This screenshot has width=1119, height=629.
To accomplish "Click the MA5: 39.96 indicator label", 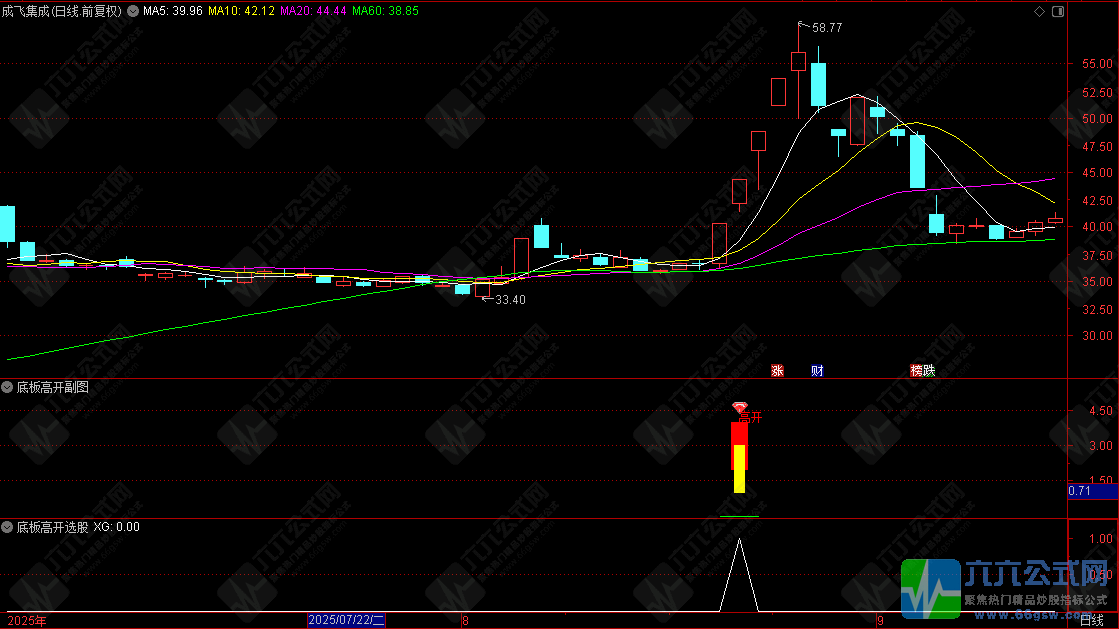I will click(x=173, y=11).
